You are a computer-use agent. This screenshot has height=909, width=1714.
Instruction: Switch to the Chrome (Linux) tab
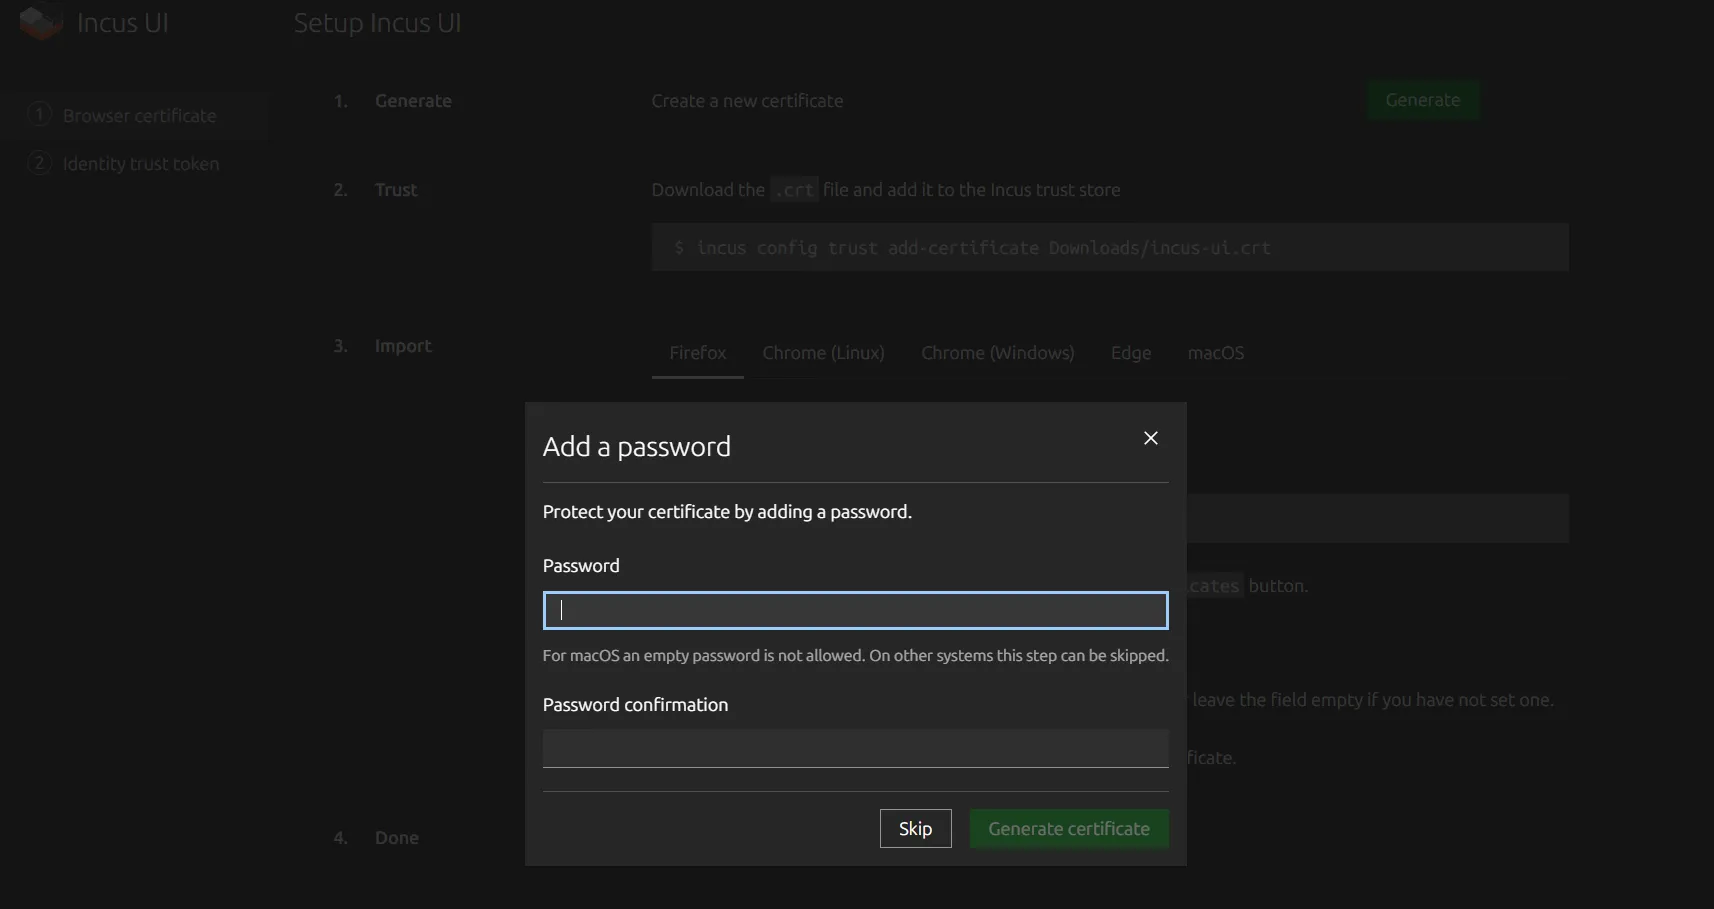tap(823, 353)
